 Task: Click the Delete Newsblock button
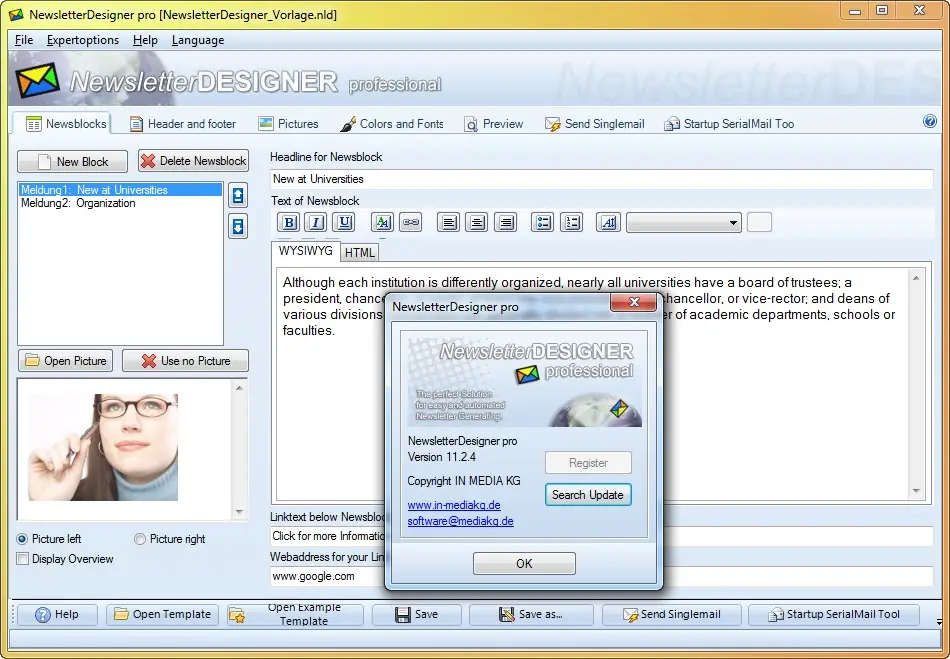pyautogui.click(x=193, y=161)
